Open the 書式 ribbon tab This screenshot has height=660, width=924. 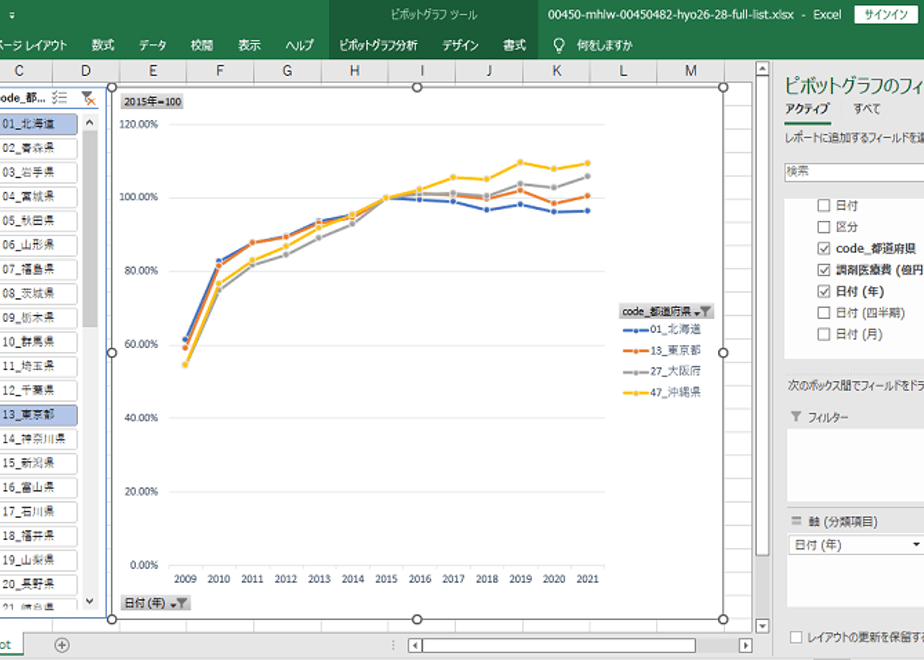tap(514, 45)
